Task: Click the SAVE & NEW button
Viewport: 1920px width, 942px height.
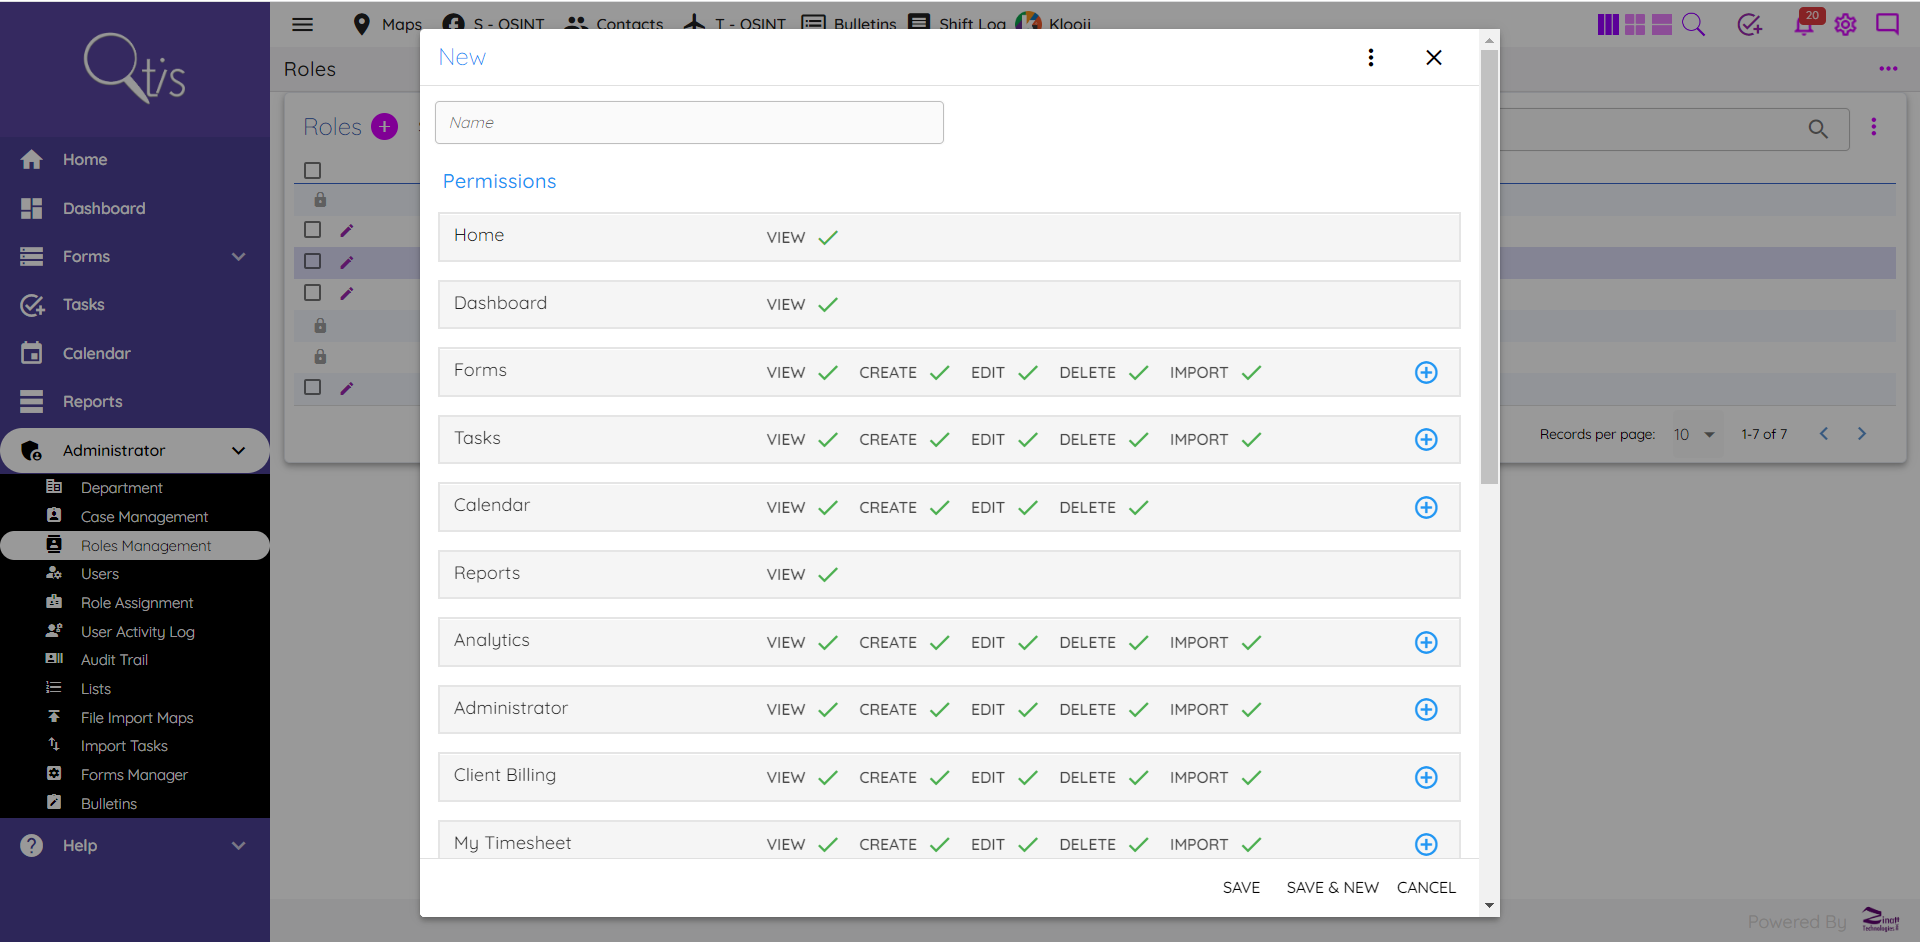Action: (x=1332, y=887)
